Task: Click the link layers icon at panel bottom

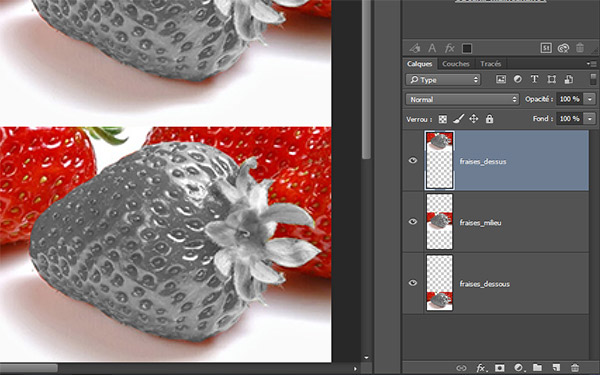Action: (x=461, y=368)
